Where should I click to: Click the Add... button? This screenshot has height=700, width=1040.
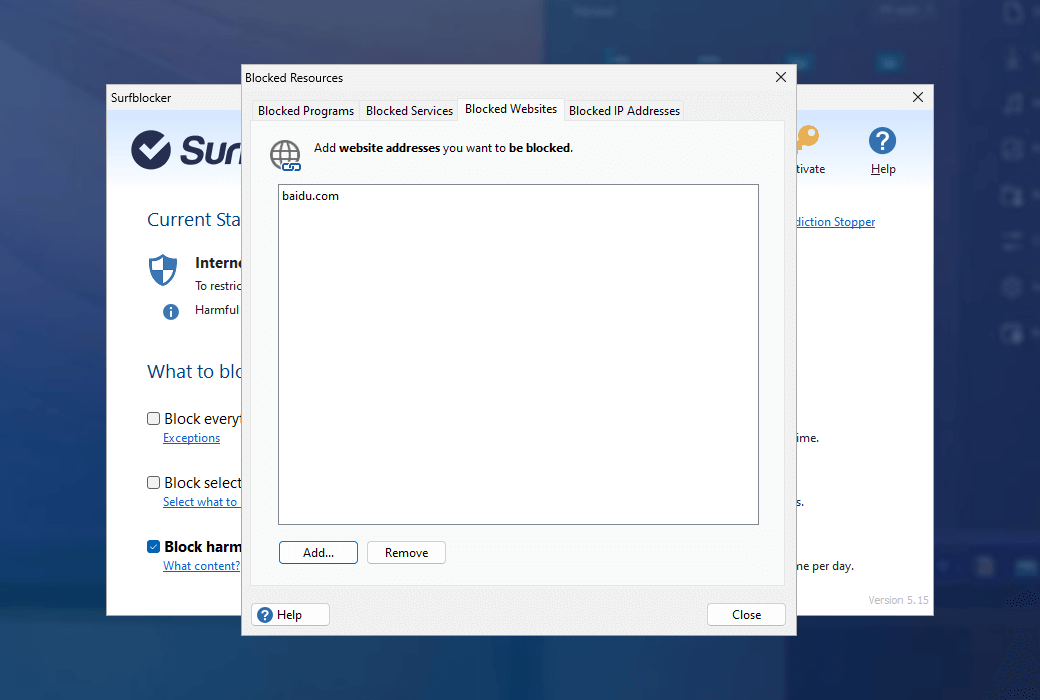318,553
